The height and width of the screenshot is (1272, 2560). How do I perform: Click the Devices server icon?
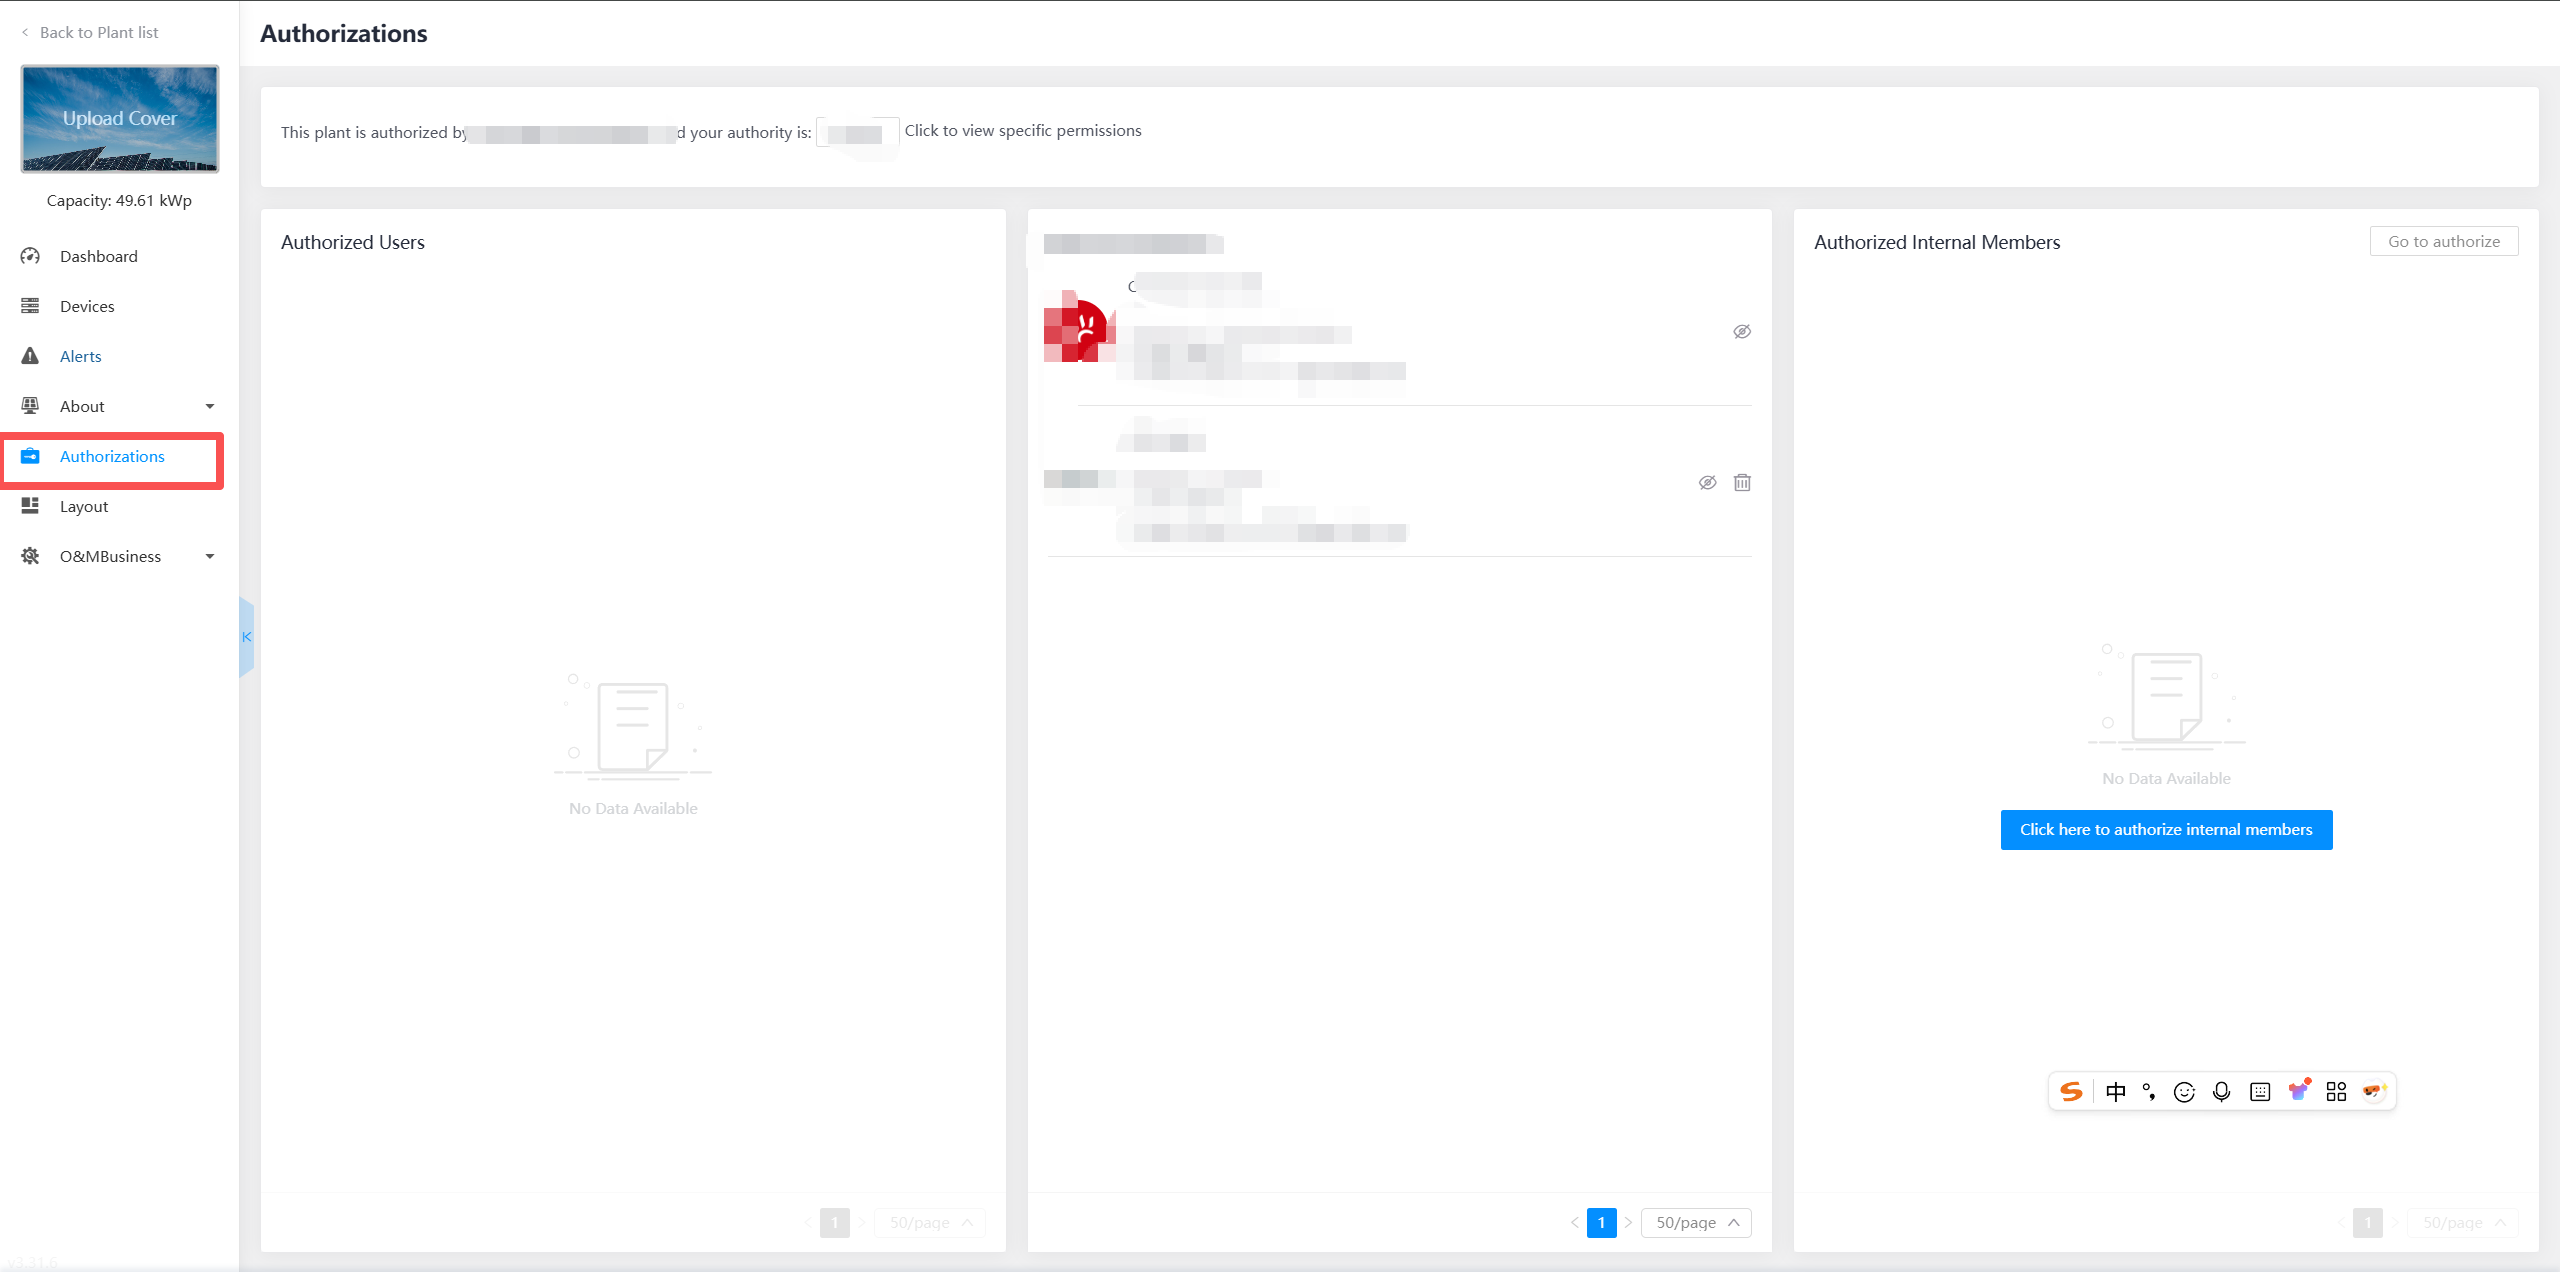(30, 306)
